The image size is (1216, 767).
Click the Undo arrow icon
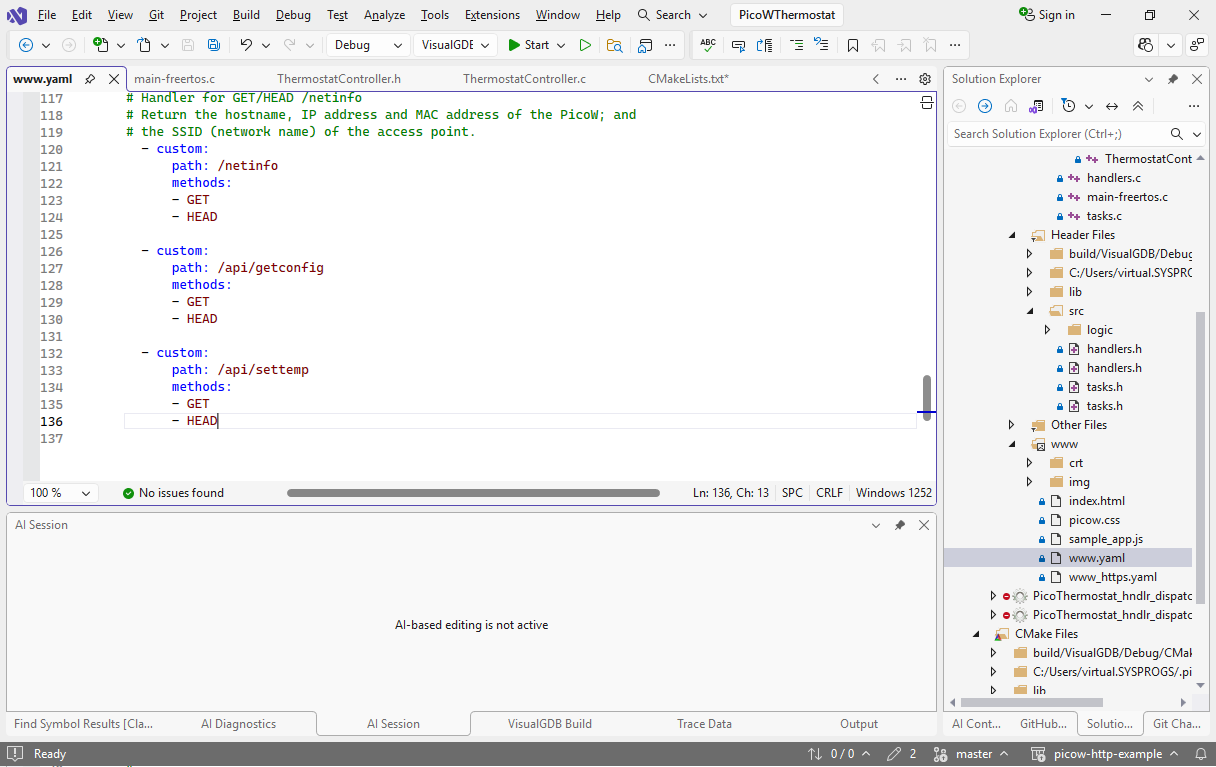[246, 45]
